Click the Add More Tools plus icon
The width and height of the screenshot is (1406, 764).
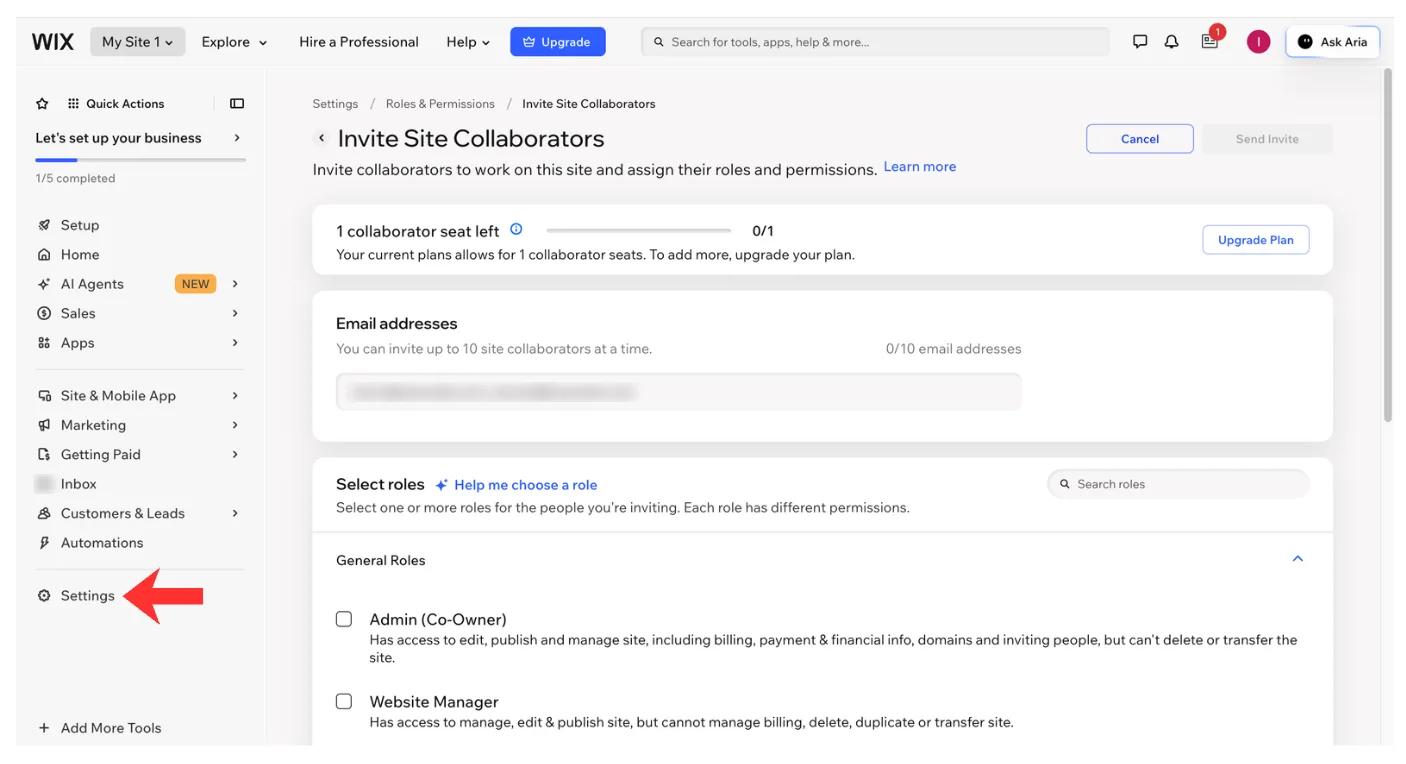pyautogui.click(x=44, y=728)
